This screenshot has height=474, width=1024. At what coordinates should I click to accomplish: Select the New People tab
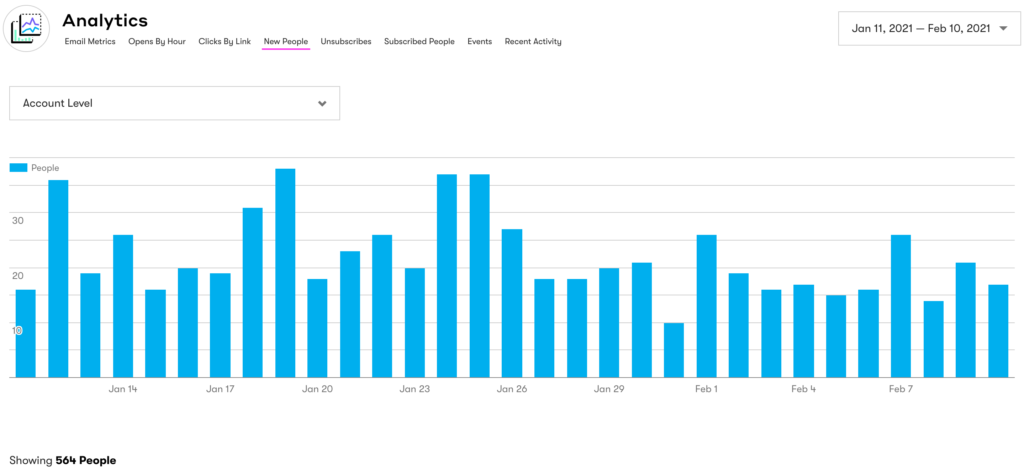tap(286, 42)
